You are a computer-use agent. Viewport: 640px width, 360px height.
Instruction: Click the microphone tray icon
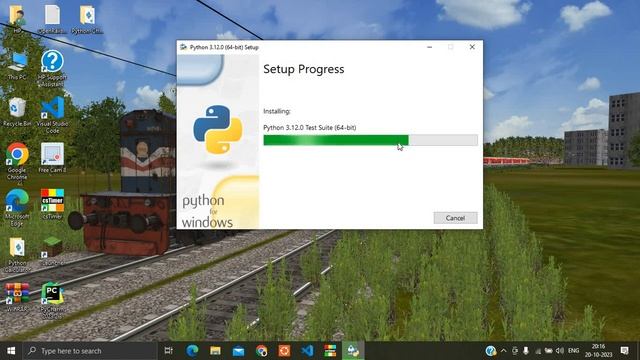[x=526, y=351]
